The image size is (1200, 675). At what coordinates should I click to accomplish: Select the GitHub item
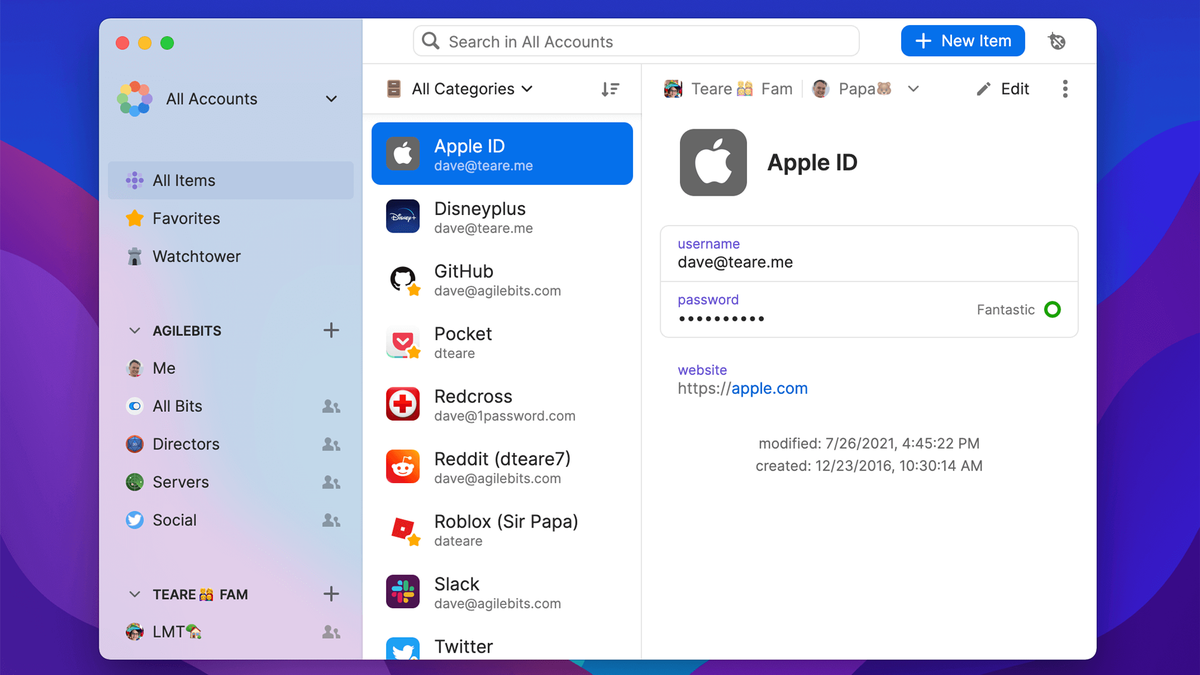click(502, 279)
